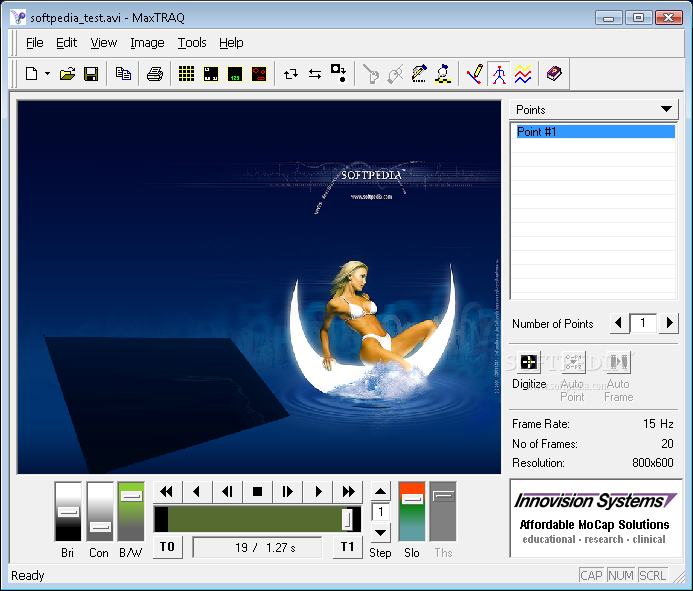Step forward one frame

coord(287,492)
